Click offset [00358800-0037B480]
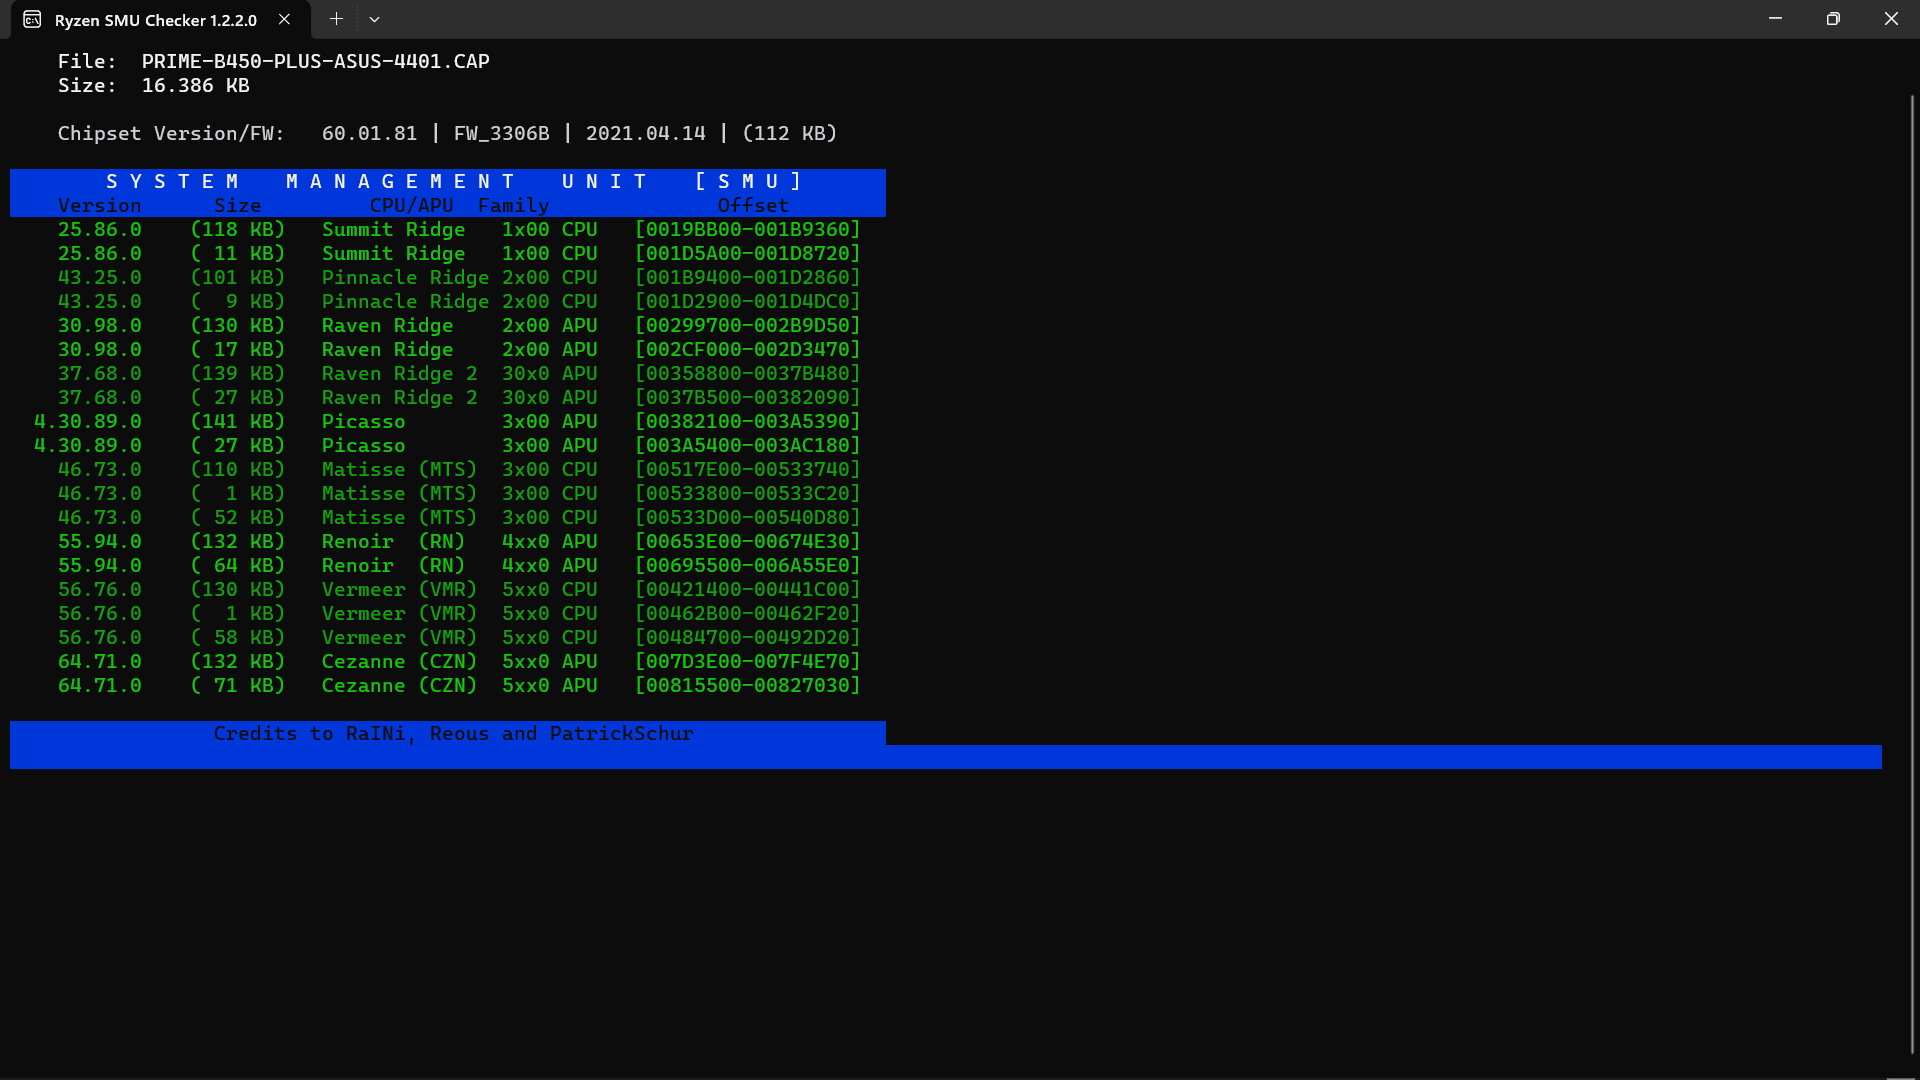Screen dimensions: 1920x1080 pyautogui.click(x=748, y=373)
